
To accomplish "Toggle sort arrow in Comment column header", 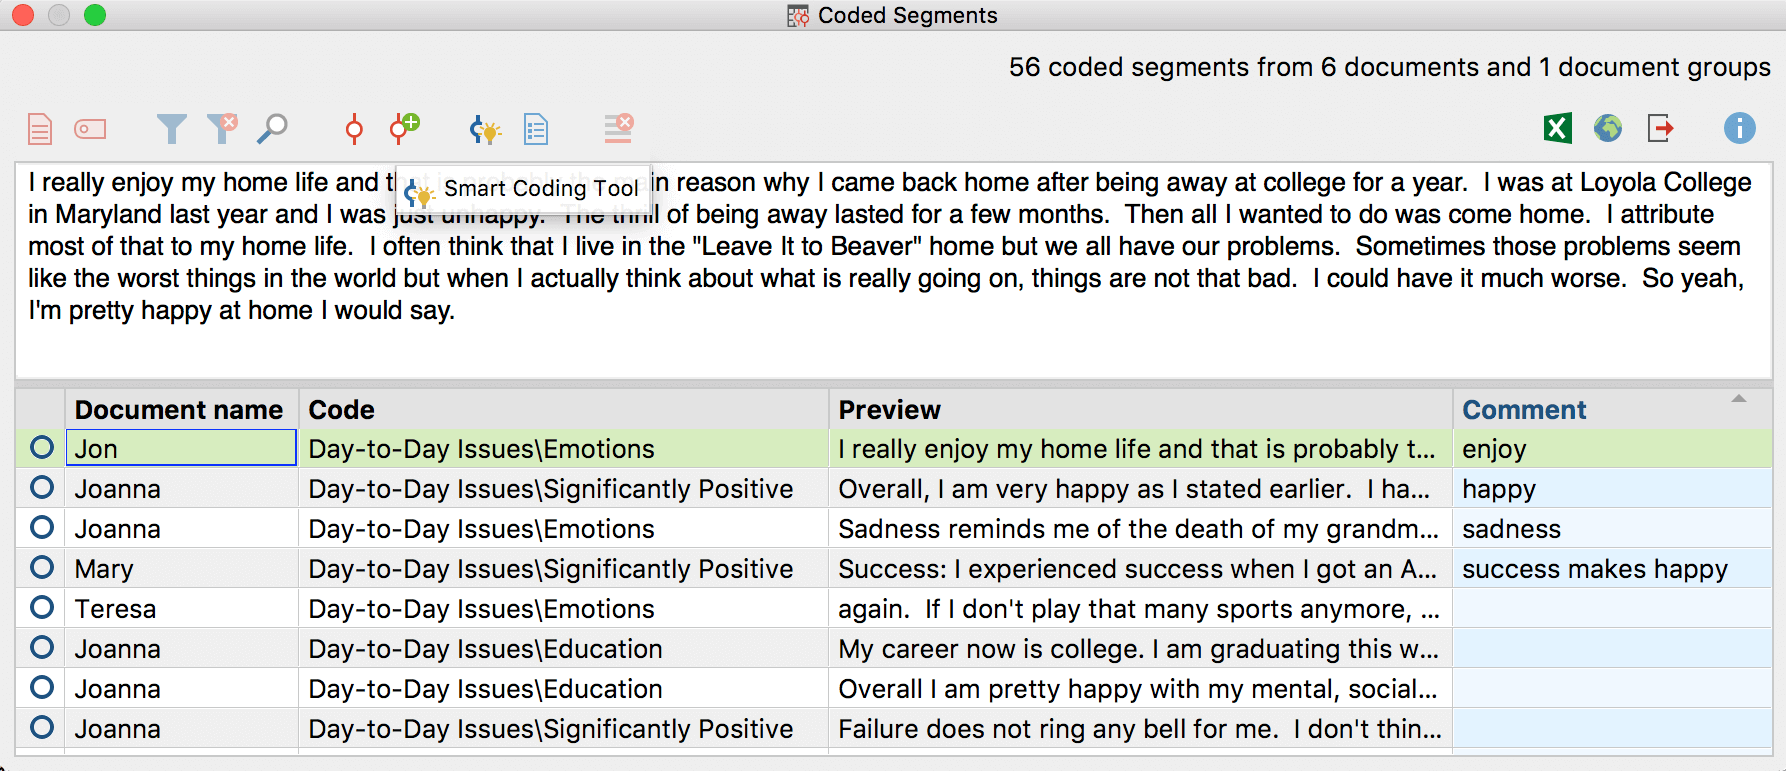I will coord(1739,399).
